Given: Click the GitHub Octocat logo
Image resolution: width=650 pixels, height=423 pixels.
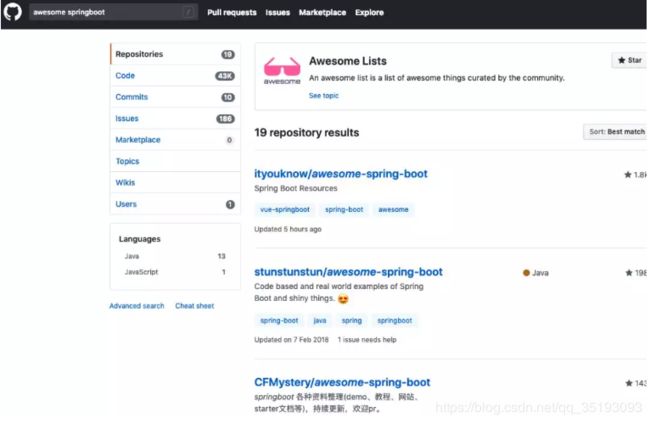Looking at the screenshot, I should (12, 12).
